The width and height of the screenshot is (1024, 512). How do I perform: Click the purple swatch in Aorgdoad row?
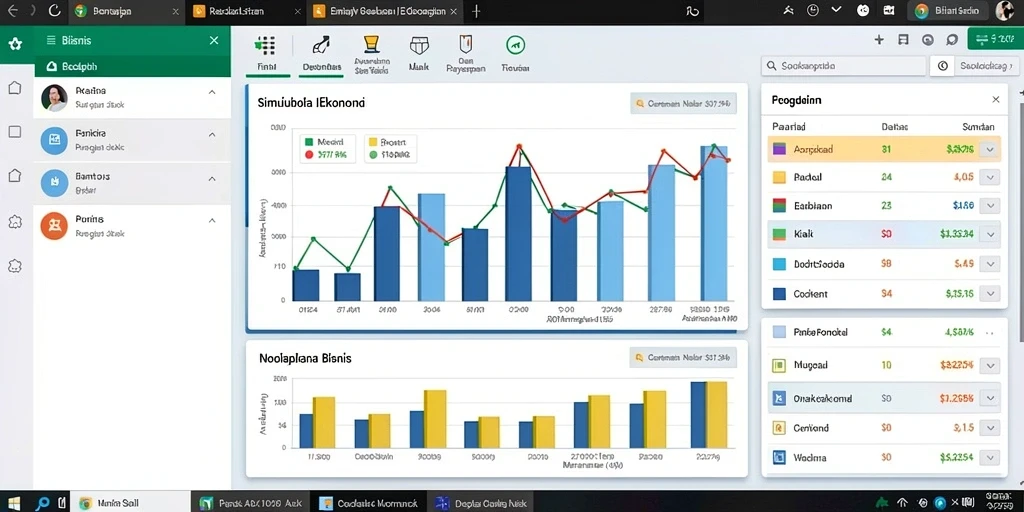[x=778, y=149]
